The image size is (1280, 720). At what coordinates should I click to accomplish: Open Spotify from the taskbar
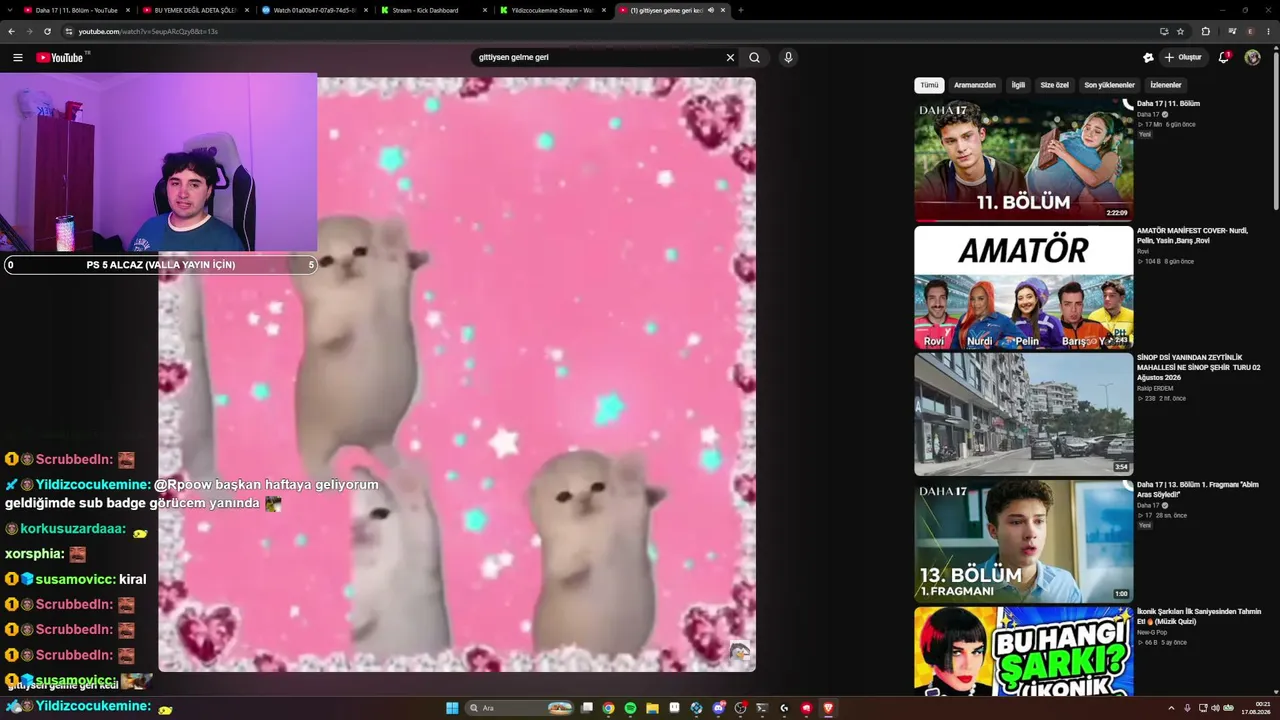[x=631, y=708]
